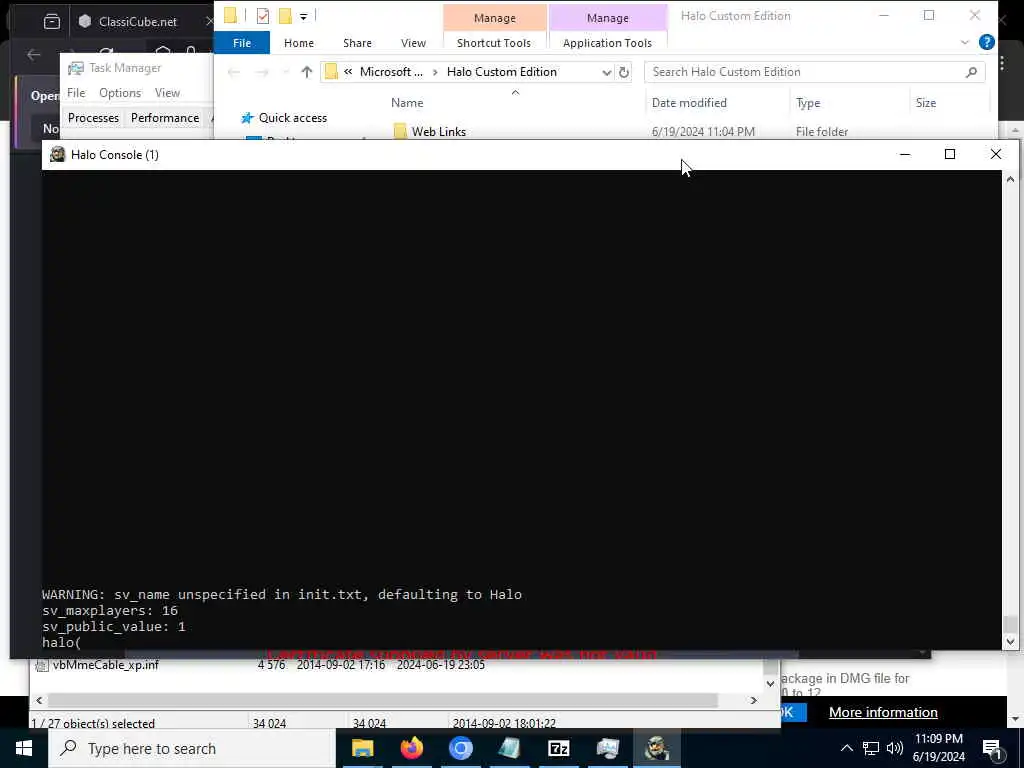Open volume control tray icon
Viewport: 1024px width, 768px height.
[895, 748]
